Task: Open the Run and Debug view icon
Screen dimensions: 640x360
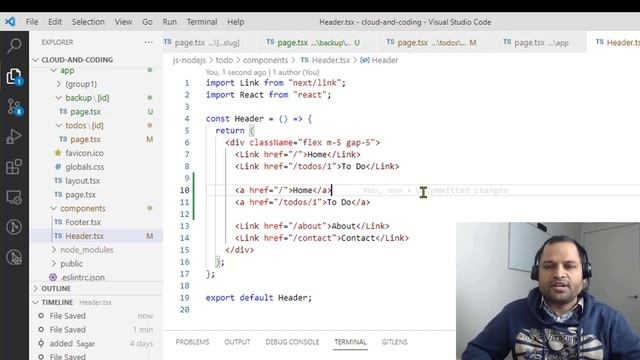Action: coord(14,136)
